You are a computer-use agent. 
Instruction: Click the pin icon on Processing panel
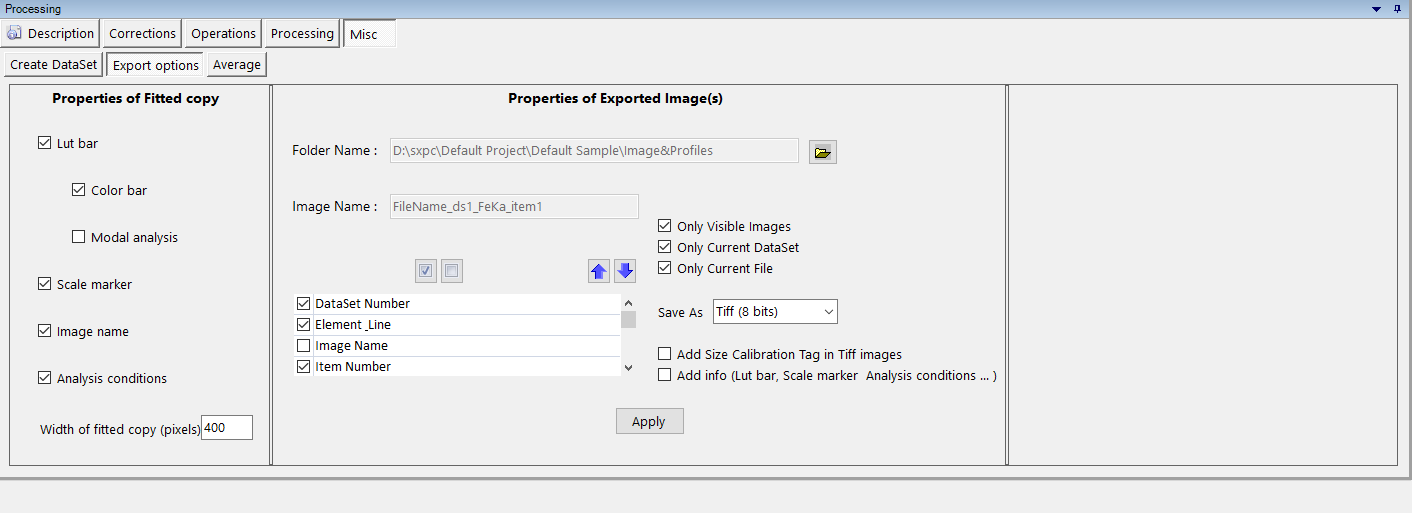1397,9
